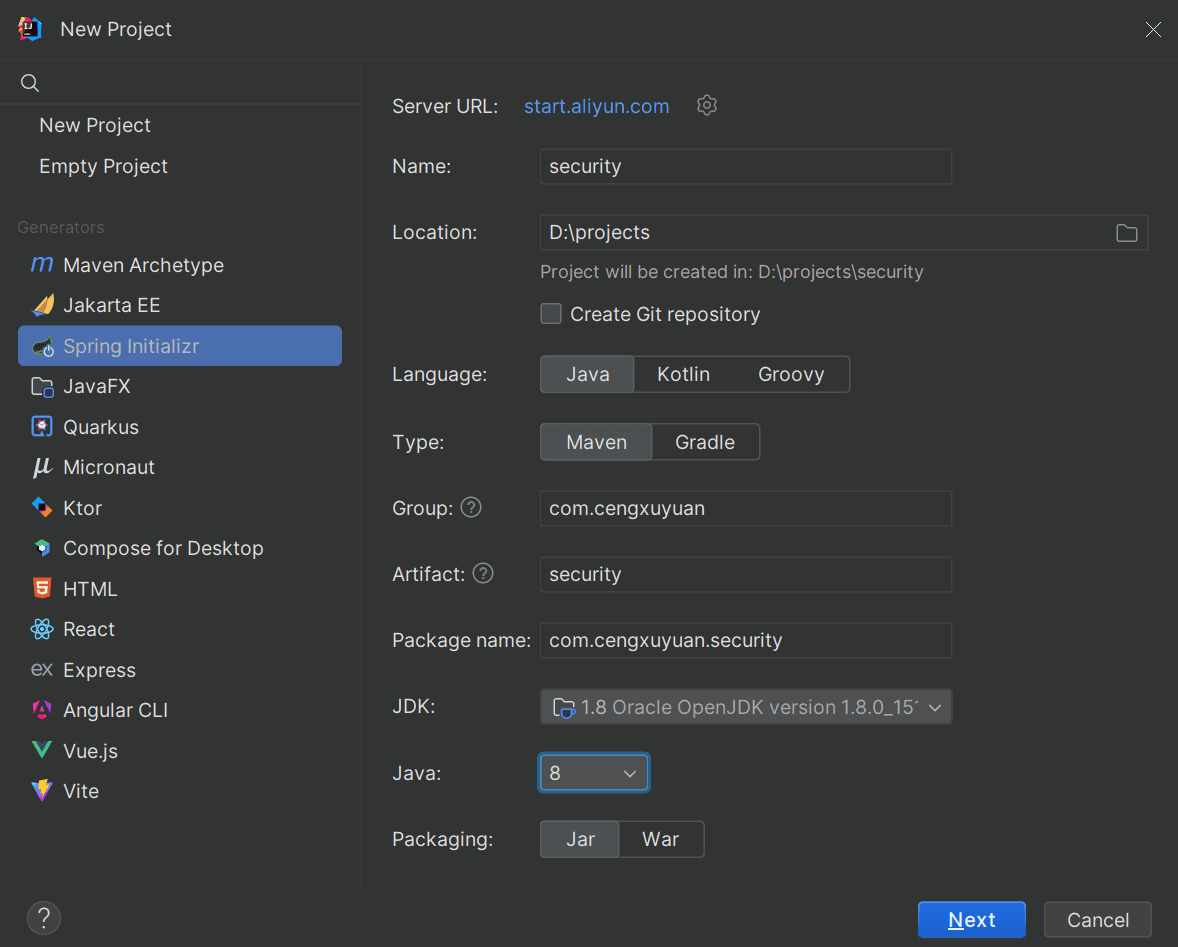Select Angular CLI generator label
This screenshot has width=1178, height=947.
point(116,710)
